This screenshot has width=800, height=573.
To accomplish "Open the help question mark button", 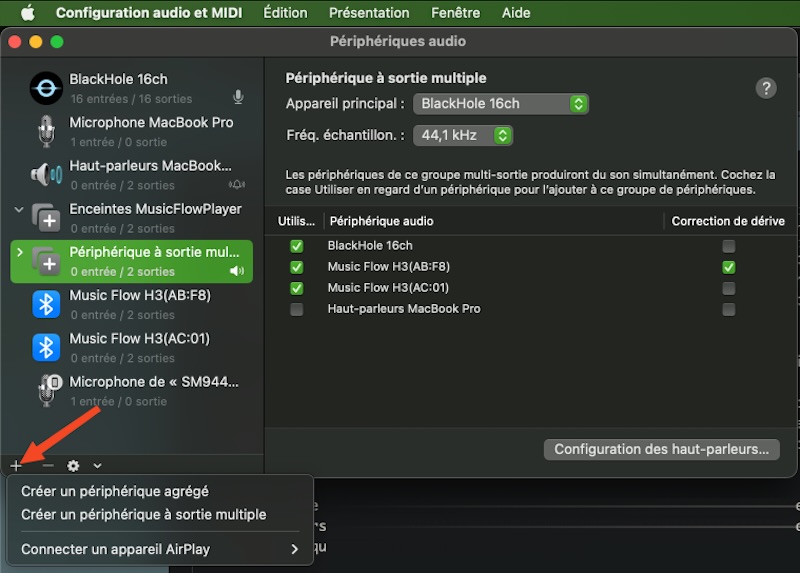I will pyautogui.click(x=766, y=88).
